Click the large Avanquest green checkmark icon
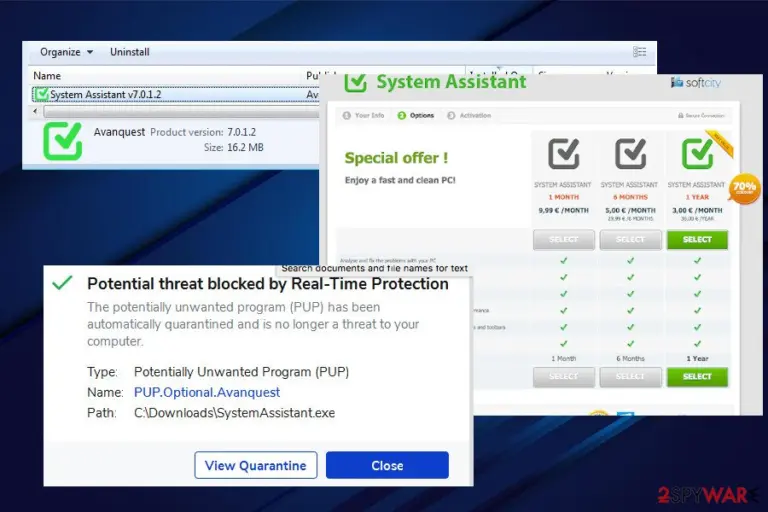 point(63,141)
